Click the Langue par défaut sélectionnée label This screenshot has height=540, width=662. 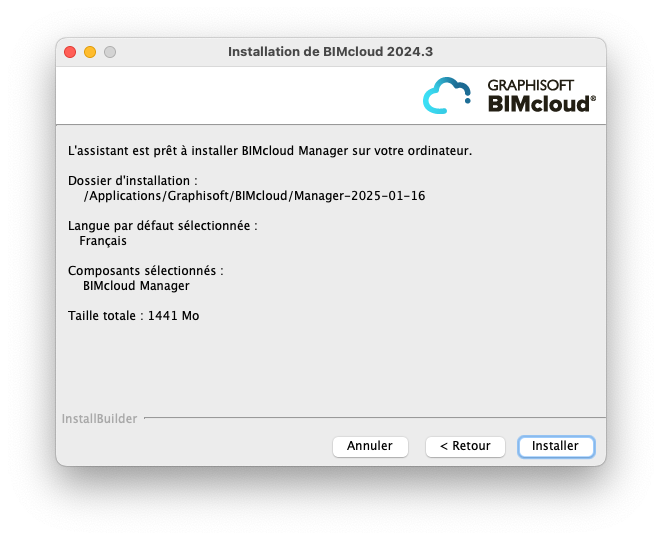(x=163, y=226)
